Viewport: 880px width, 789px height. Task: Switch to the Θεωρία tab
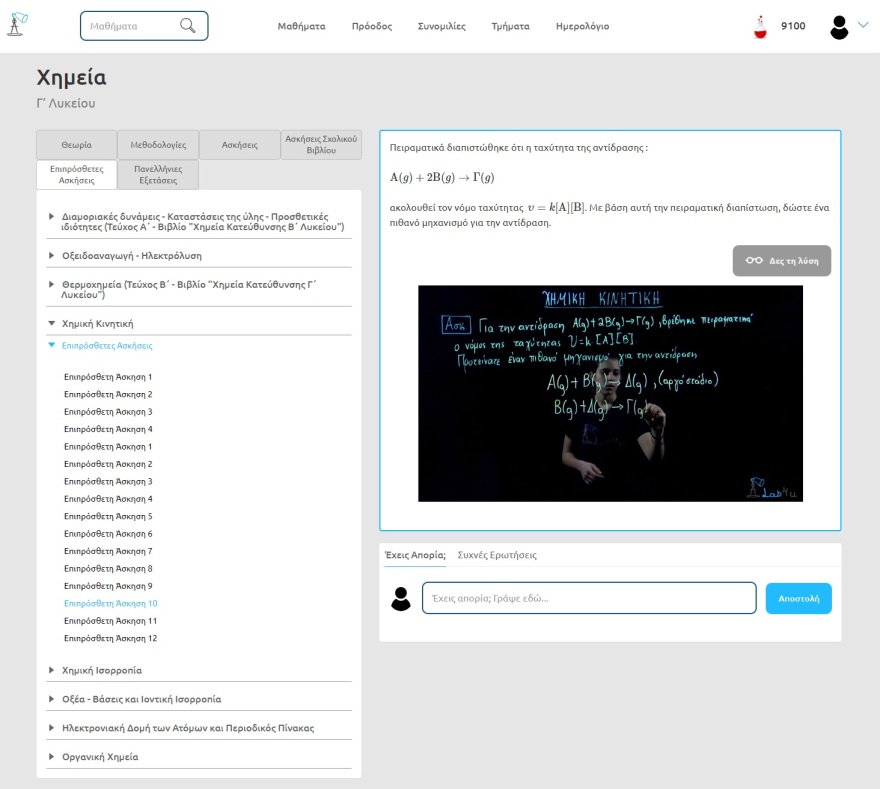point(76,145)
